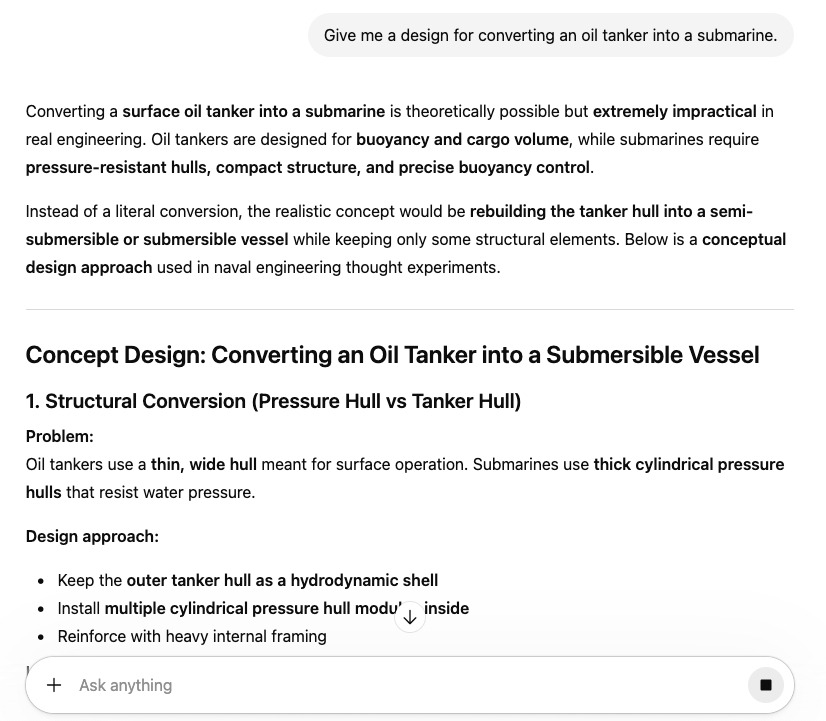Click the outer tanker hull bullet point
The image size is (826, 721).
pyautogui.click(x=248, y=580)
